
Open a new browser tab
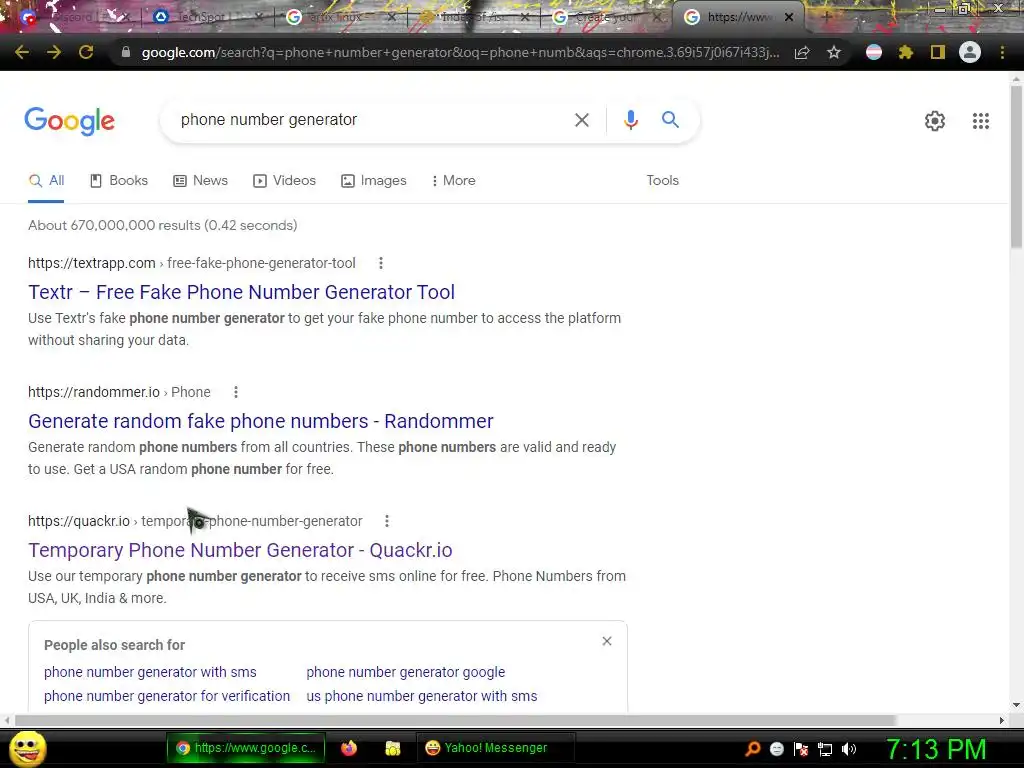[826, 17]
